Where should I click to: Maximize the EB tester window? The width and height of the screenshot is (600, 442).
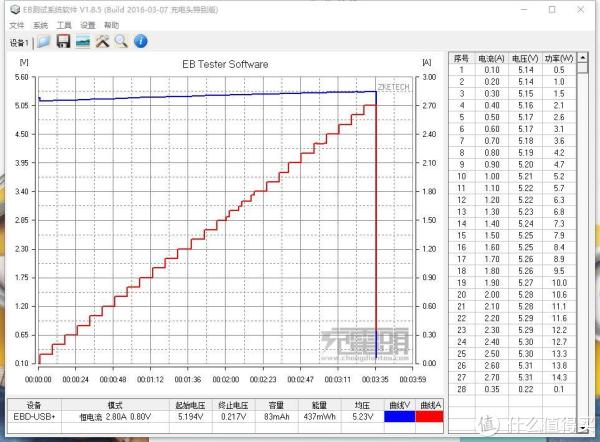[552, 10]
